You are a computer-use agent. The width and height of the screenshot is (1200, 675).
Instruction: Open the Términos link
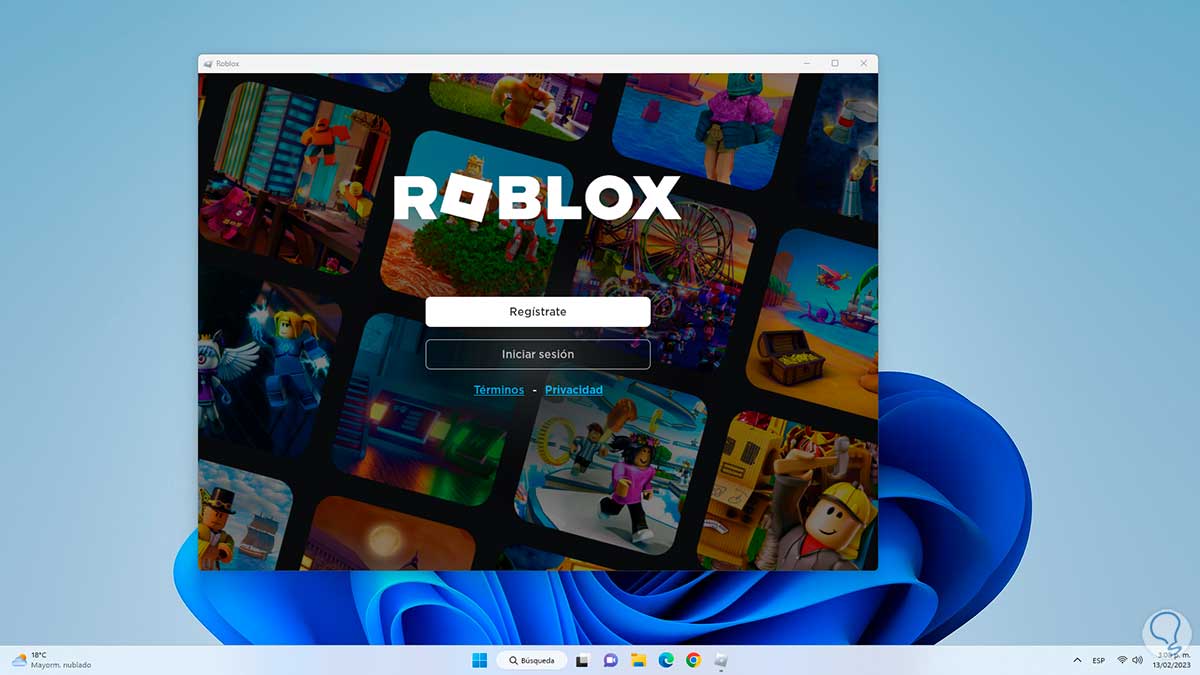pos(499,390)
